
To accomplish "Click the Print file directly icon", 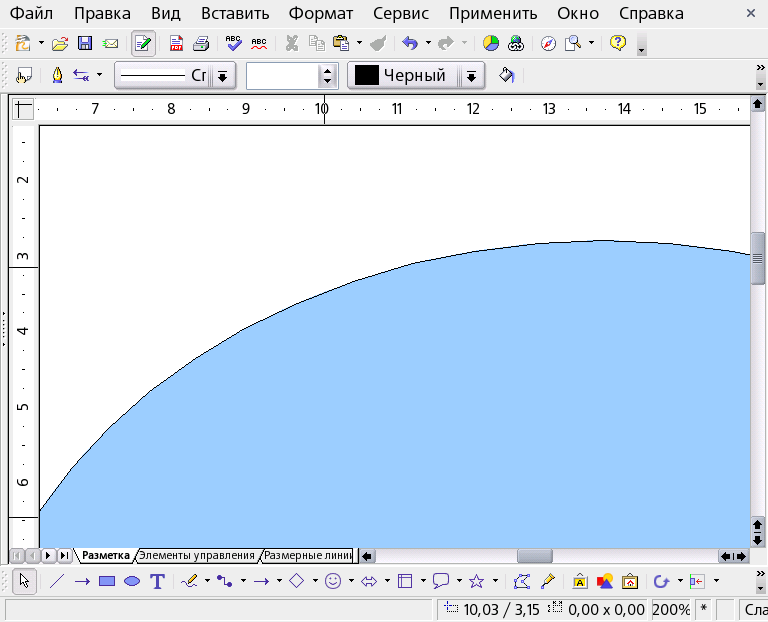I will tap(201, 43).
